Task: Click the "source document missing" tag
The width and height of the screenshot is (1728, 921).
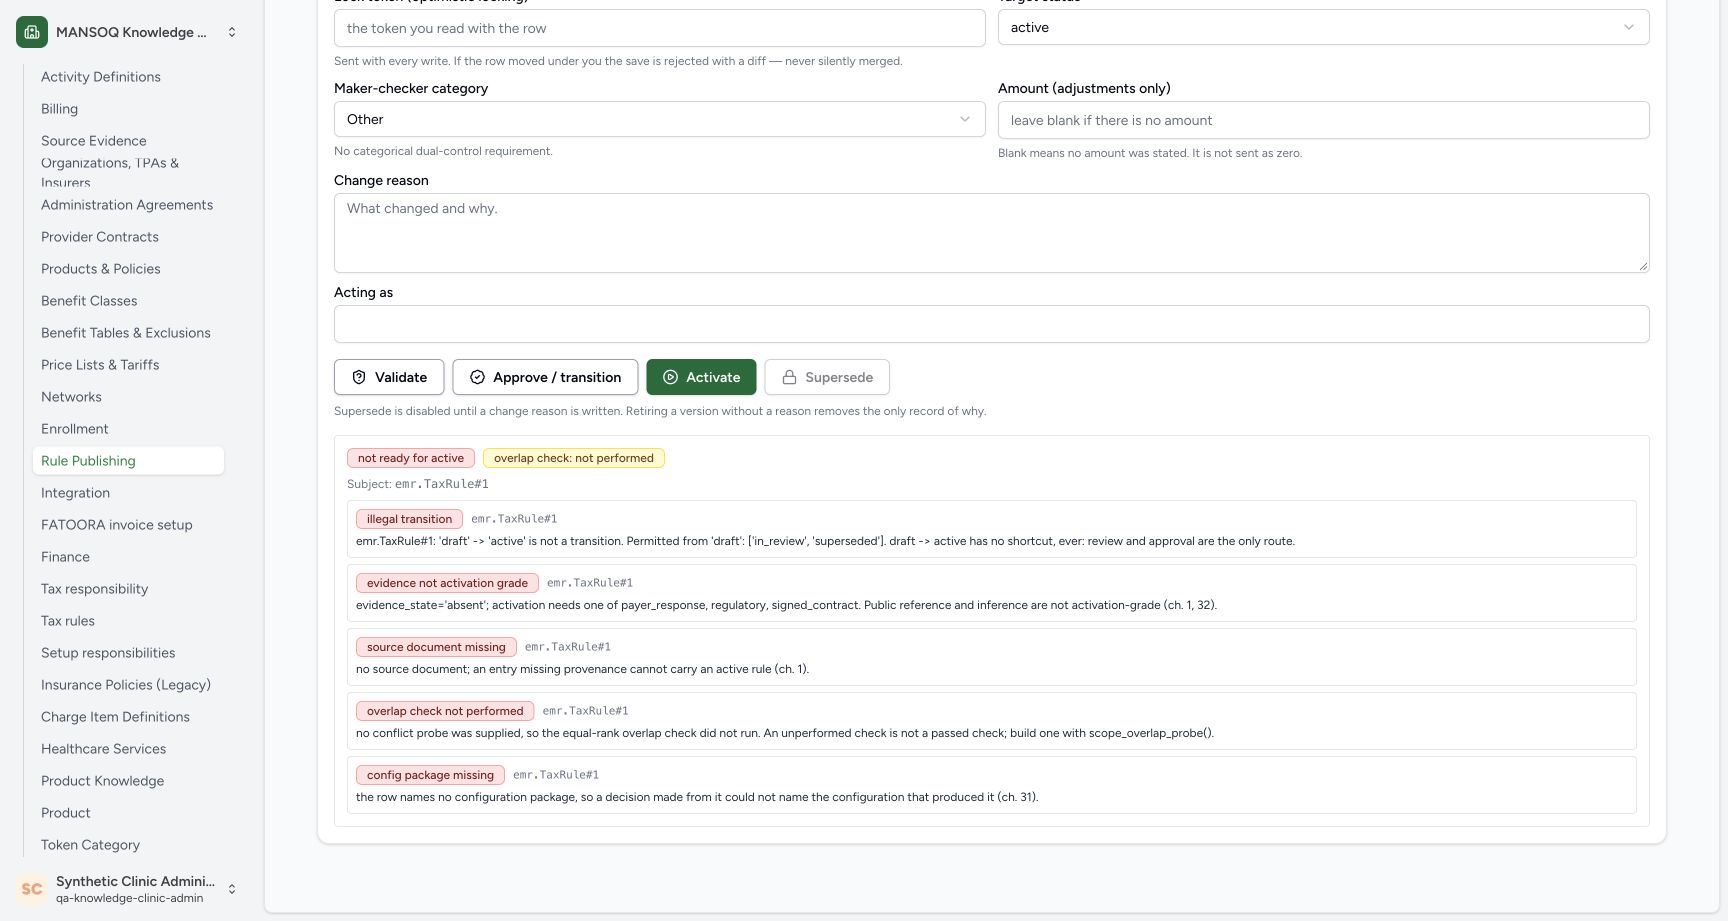Action: 436,647
